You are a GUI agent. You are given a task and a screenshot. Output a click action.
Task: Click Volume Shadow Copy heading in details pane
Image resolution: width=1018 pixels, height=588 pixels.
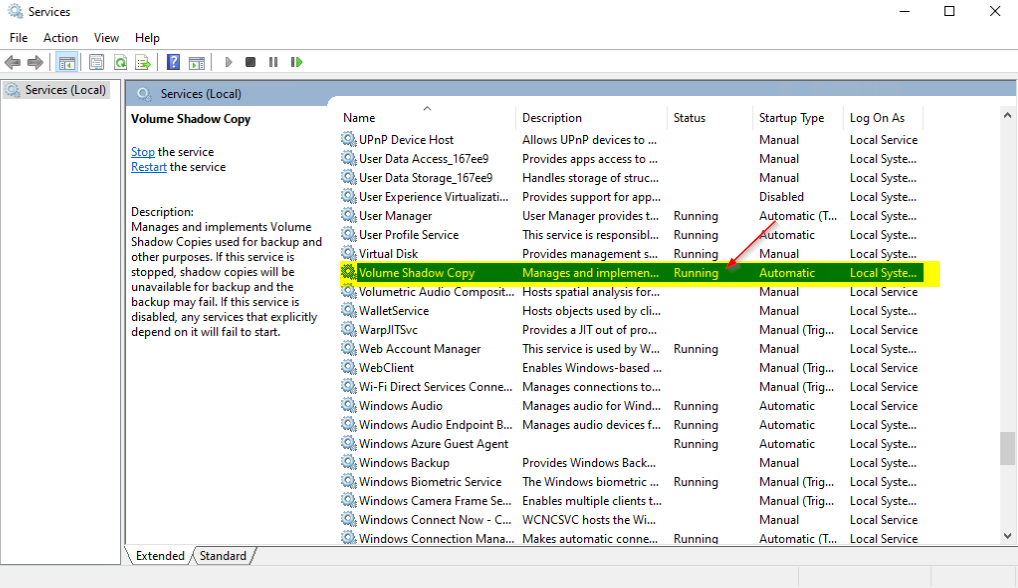pos(190,119)
